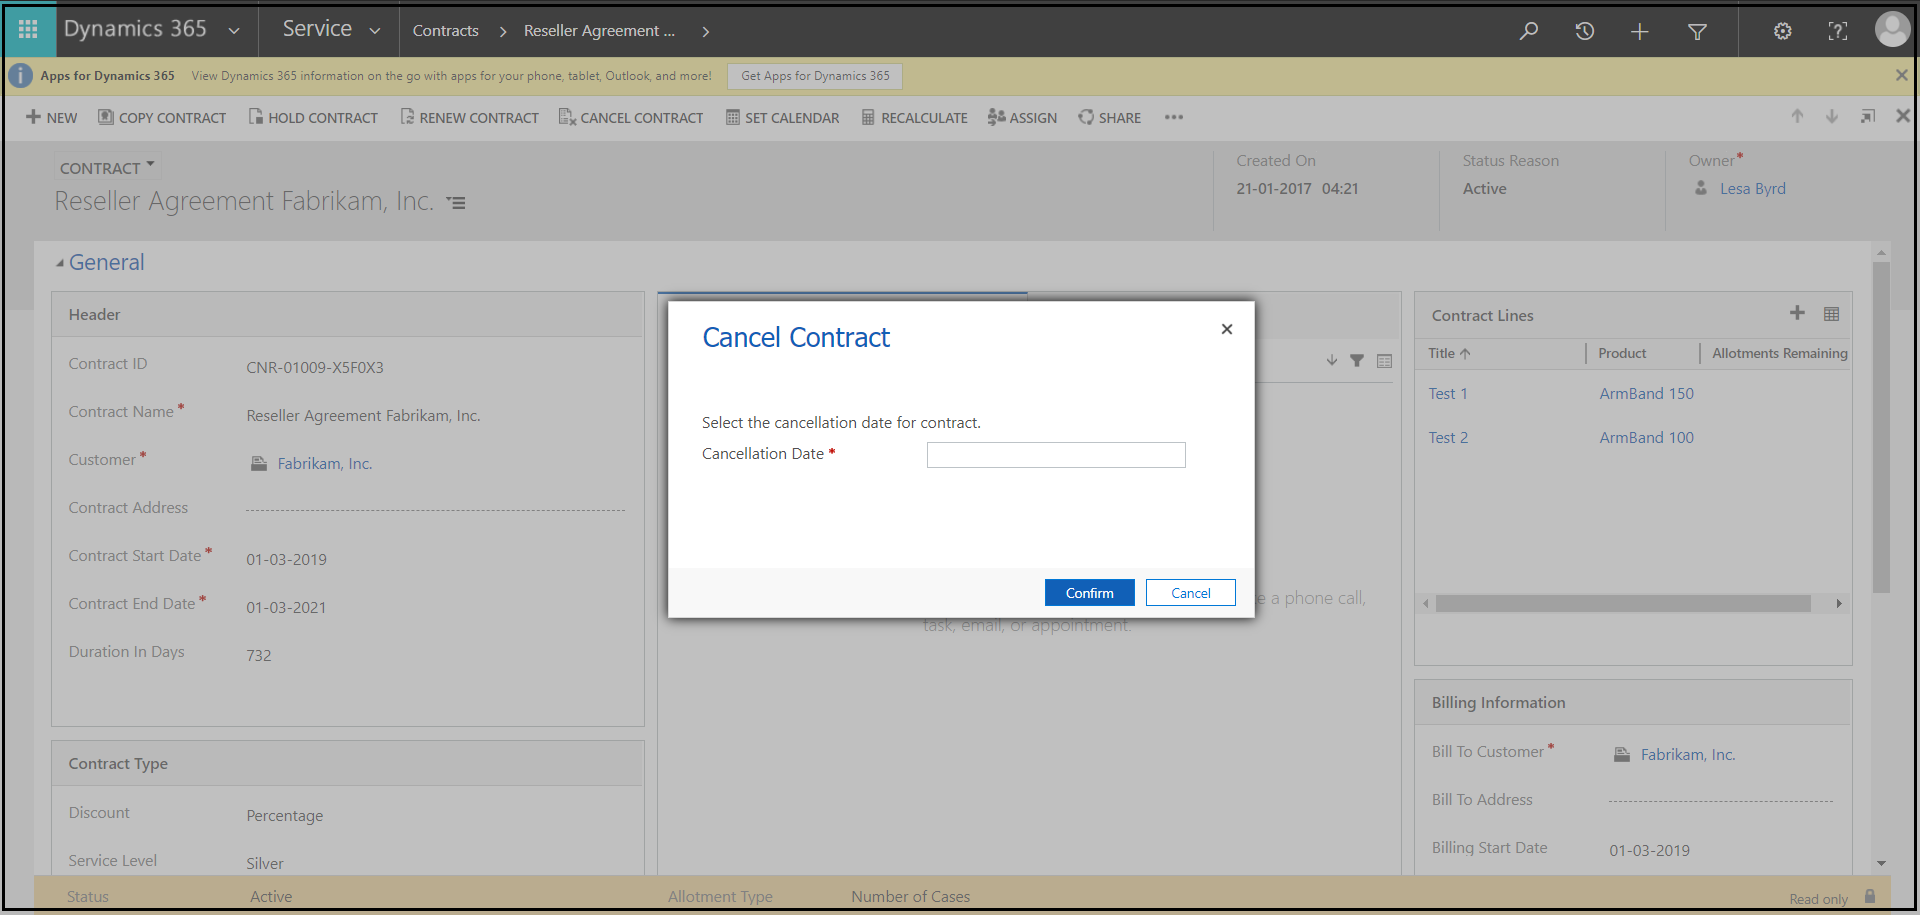Open the search magnifier icon
Screen dimensions: 1920x915
pyautogui.click(x=1529, y=31)
